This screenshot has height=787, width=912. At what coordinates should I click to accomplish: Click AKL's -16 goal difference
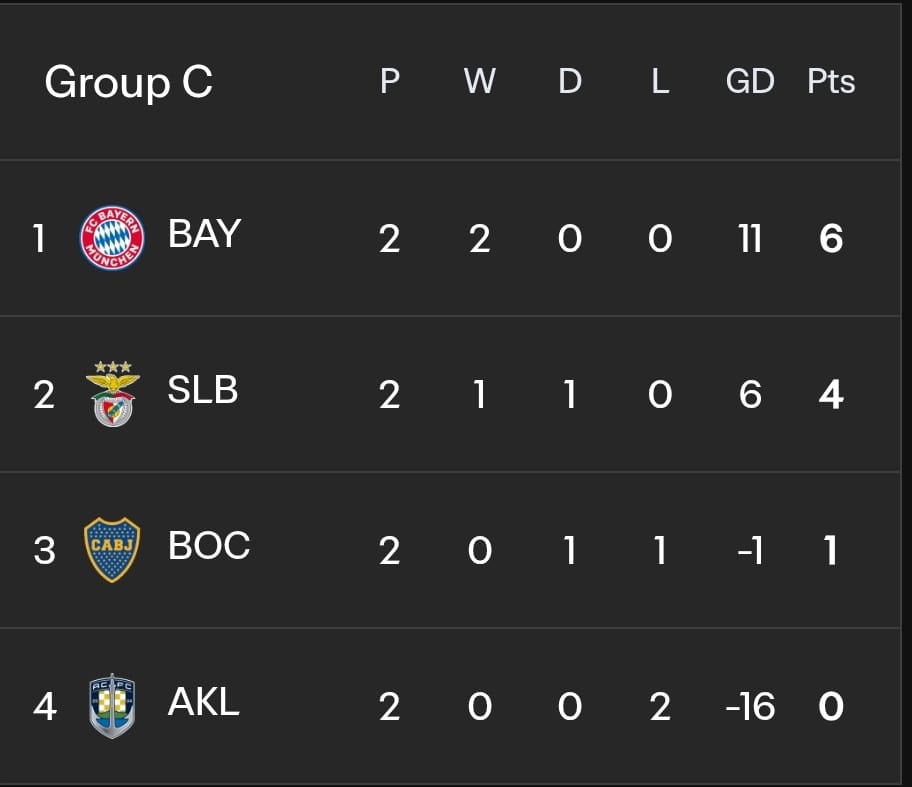(x=750, y=707)
